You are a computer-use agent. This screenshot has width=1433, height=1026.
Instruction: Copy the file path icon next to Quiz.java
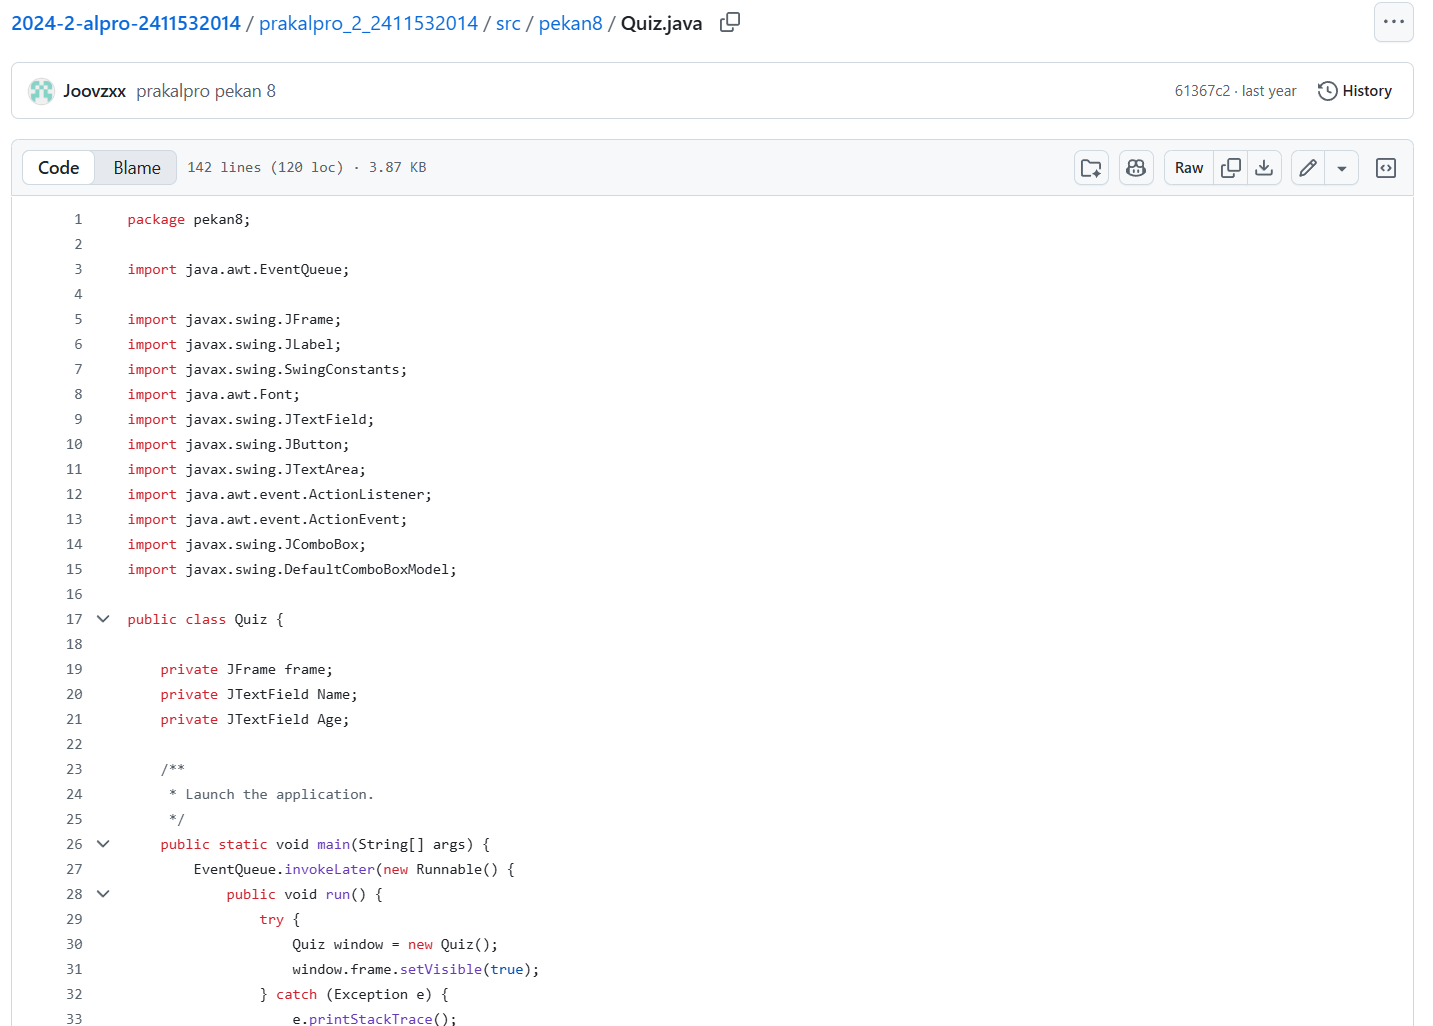730,22
